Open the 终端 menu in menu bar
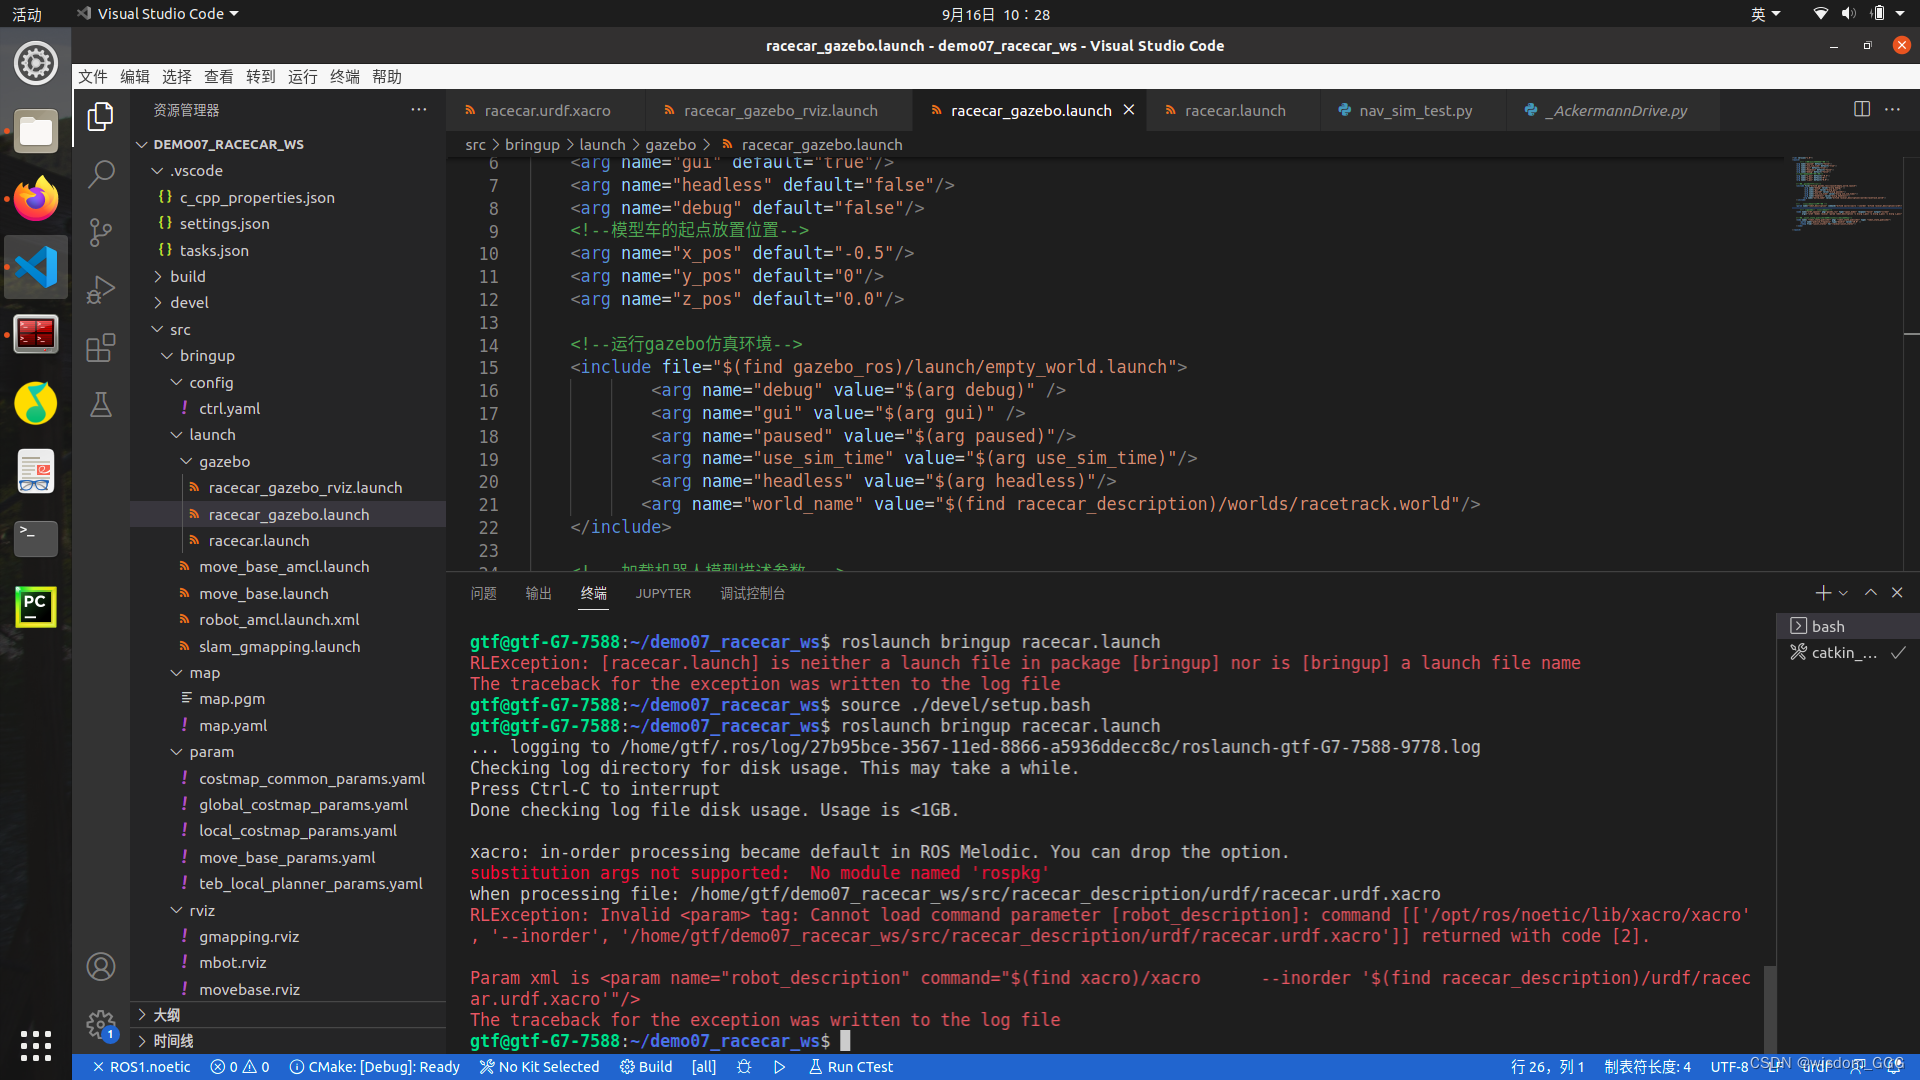Viewport: 1920px width, 1080px height. coord(344,77)
